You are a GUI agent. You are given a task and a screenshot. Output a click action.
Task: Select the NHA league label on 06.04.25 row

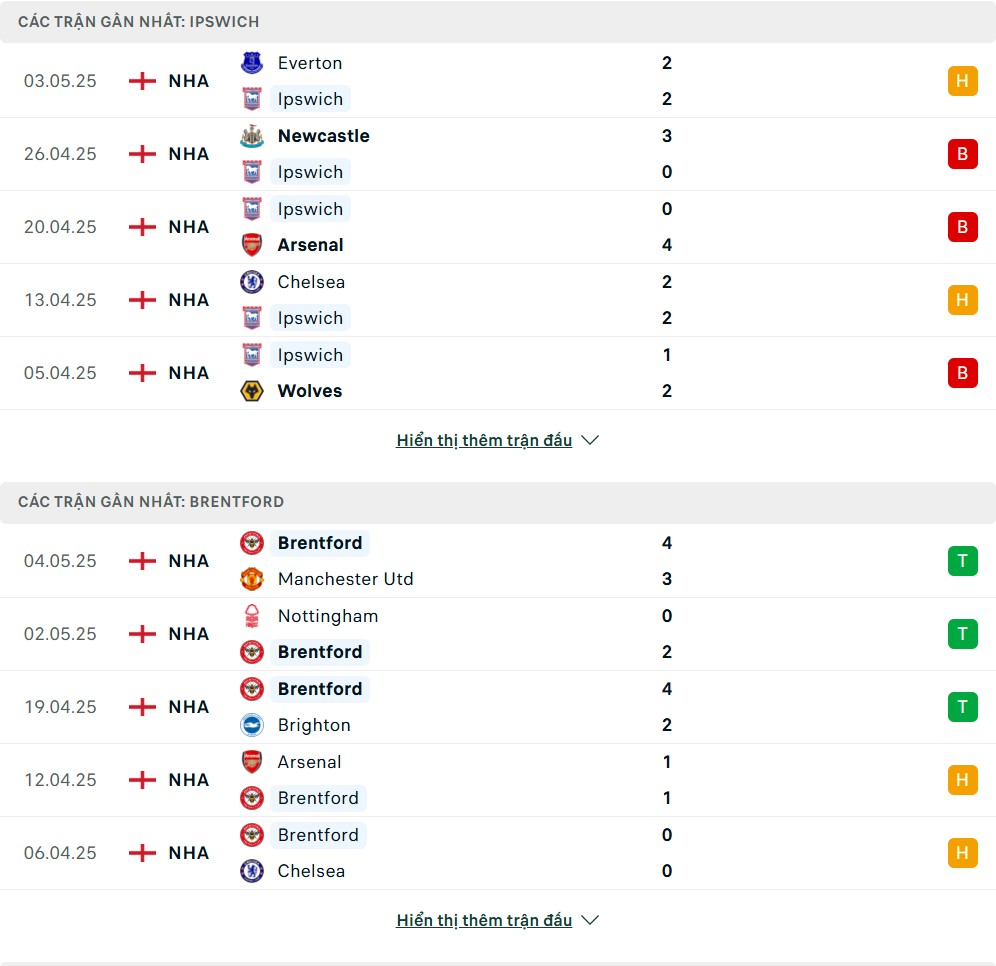click(189, 853)
